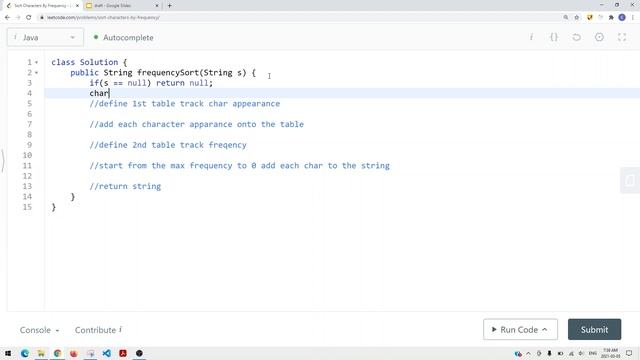Screen dimensions: 640x360
Task: Expand the Console panel
Action: point(39,330)
